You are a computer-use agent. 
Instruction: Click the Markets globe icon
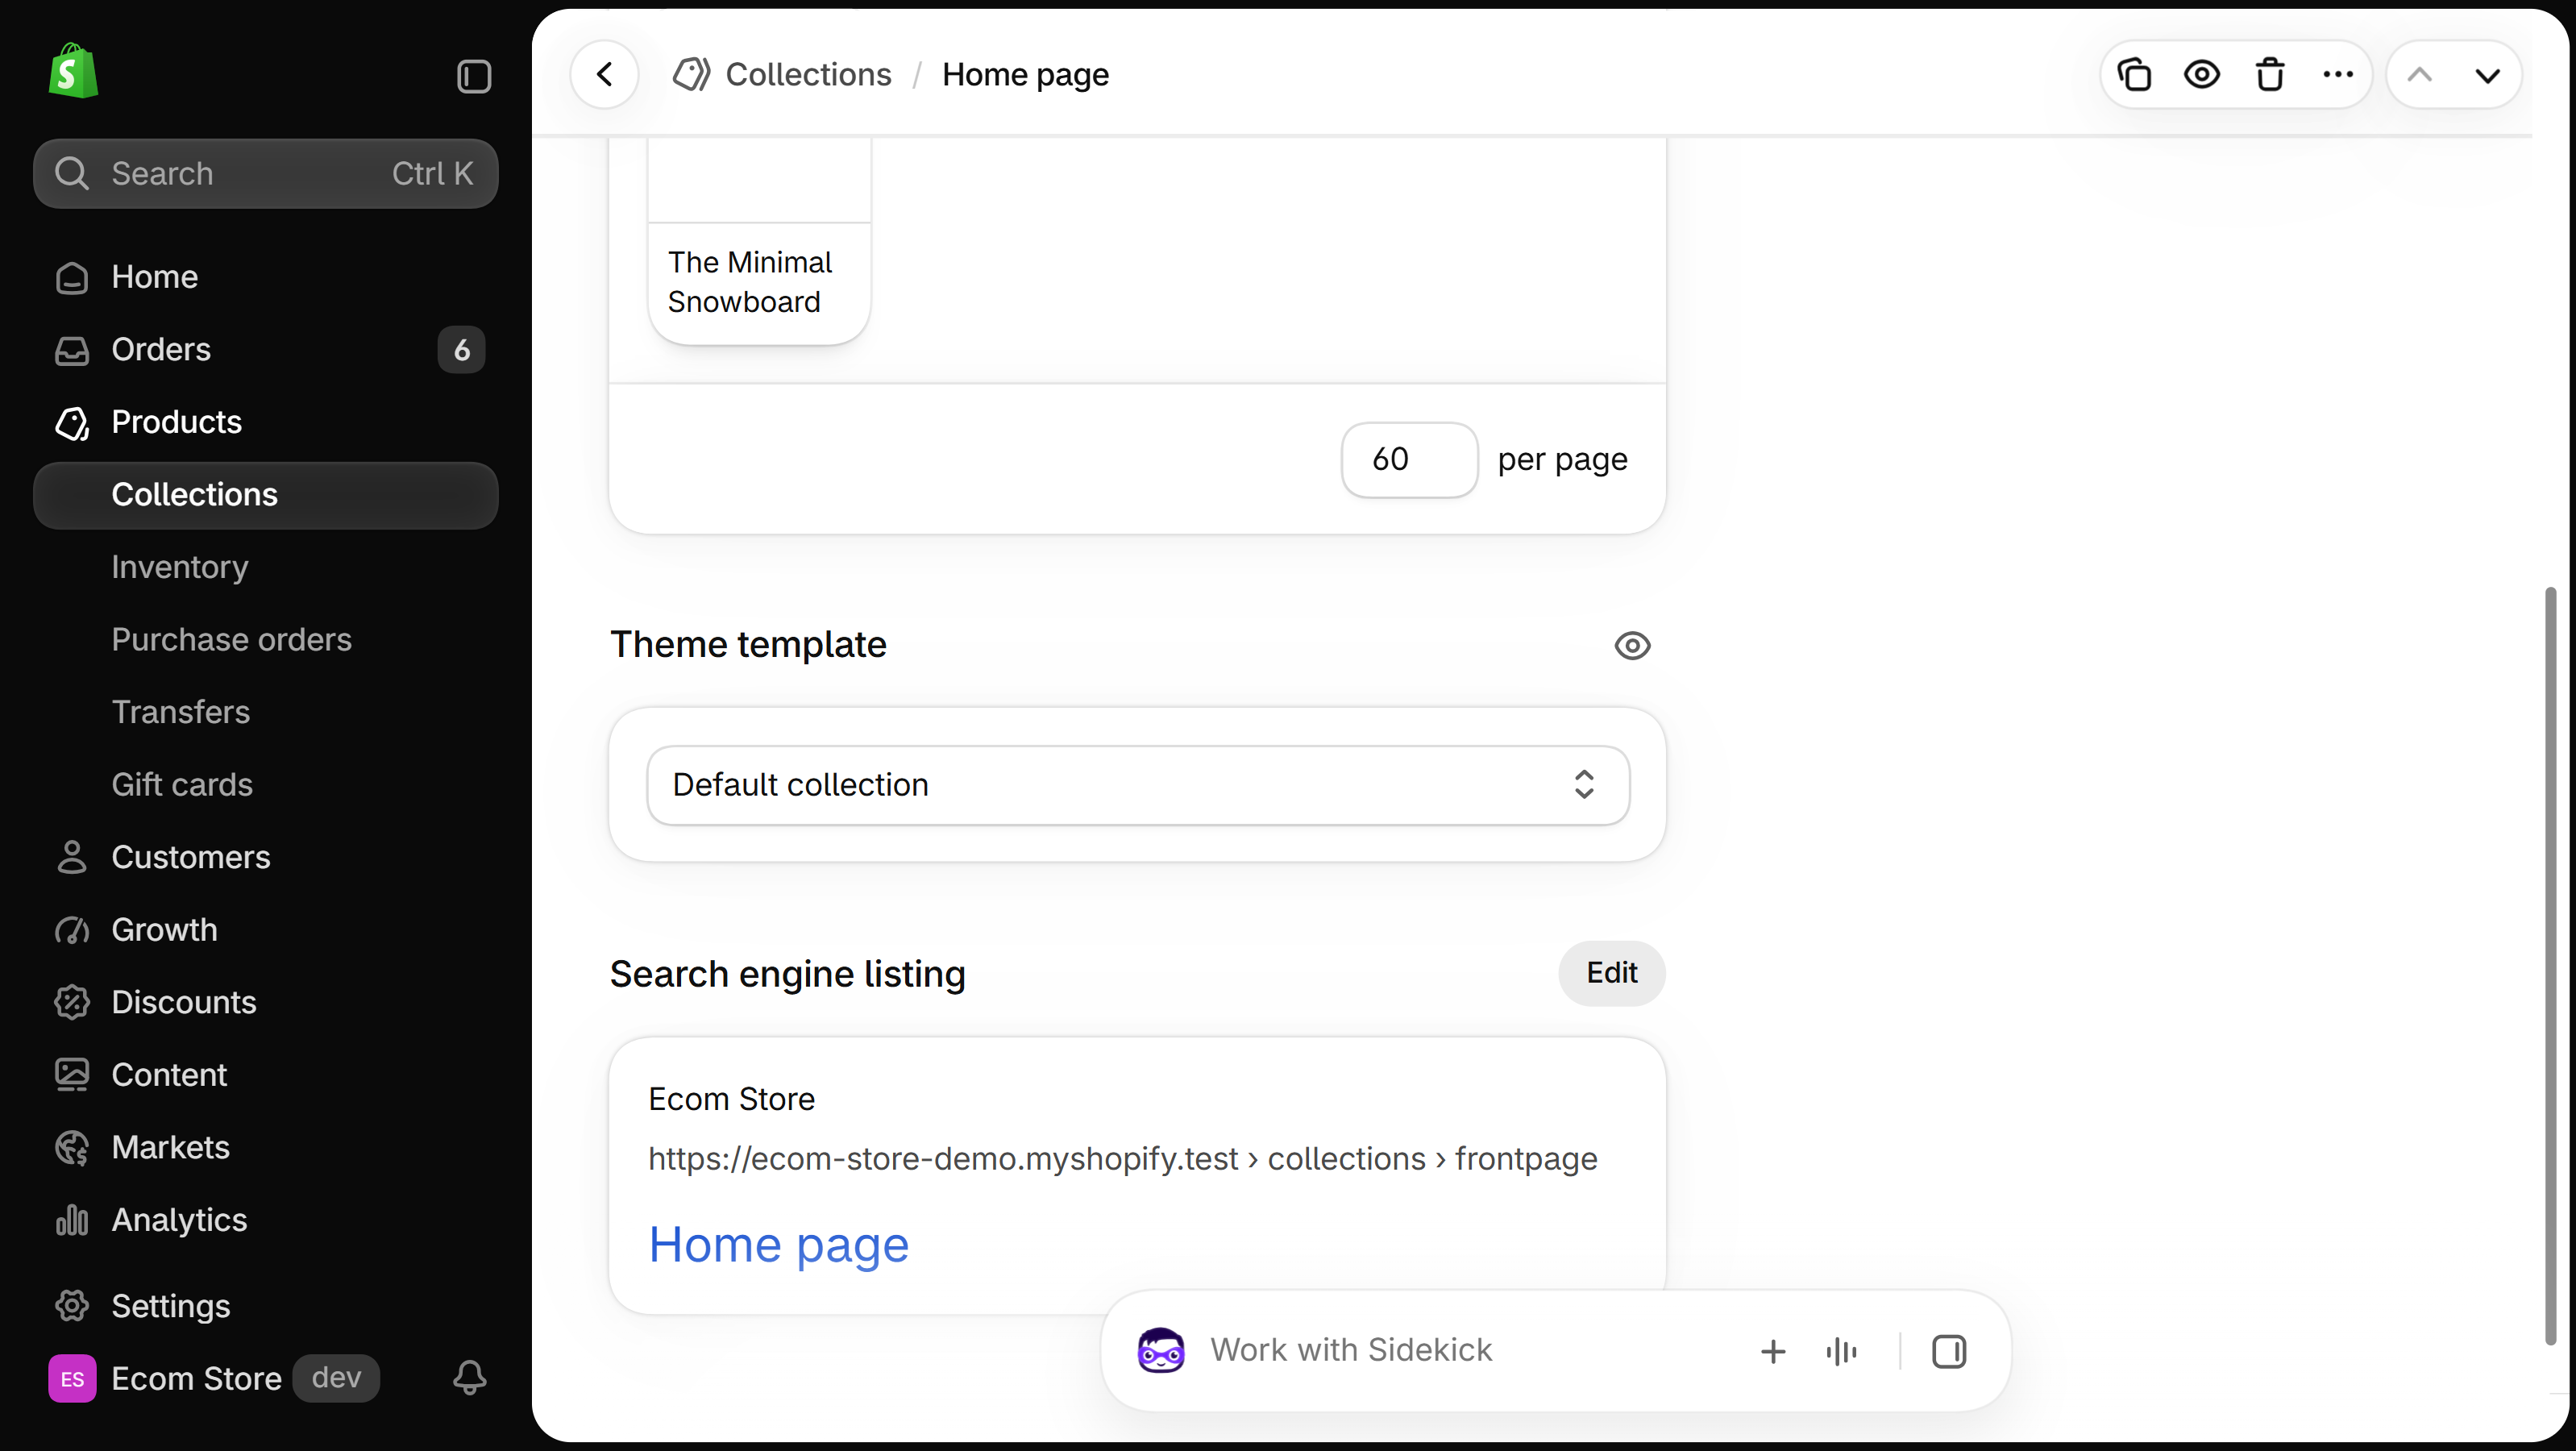[72, 1148]
